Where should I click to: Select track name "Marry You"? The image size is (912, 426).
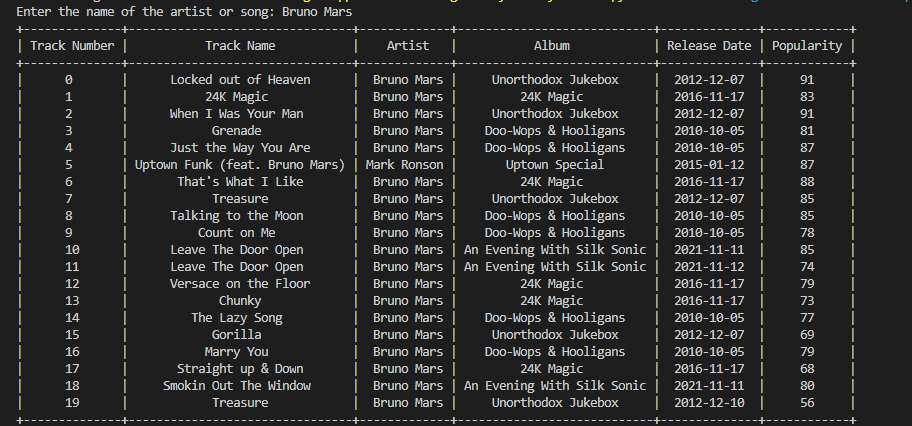[237, 352]
